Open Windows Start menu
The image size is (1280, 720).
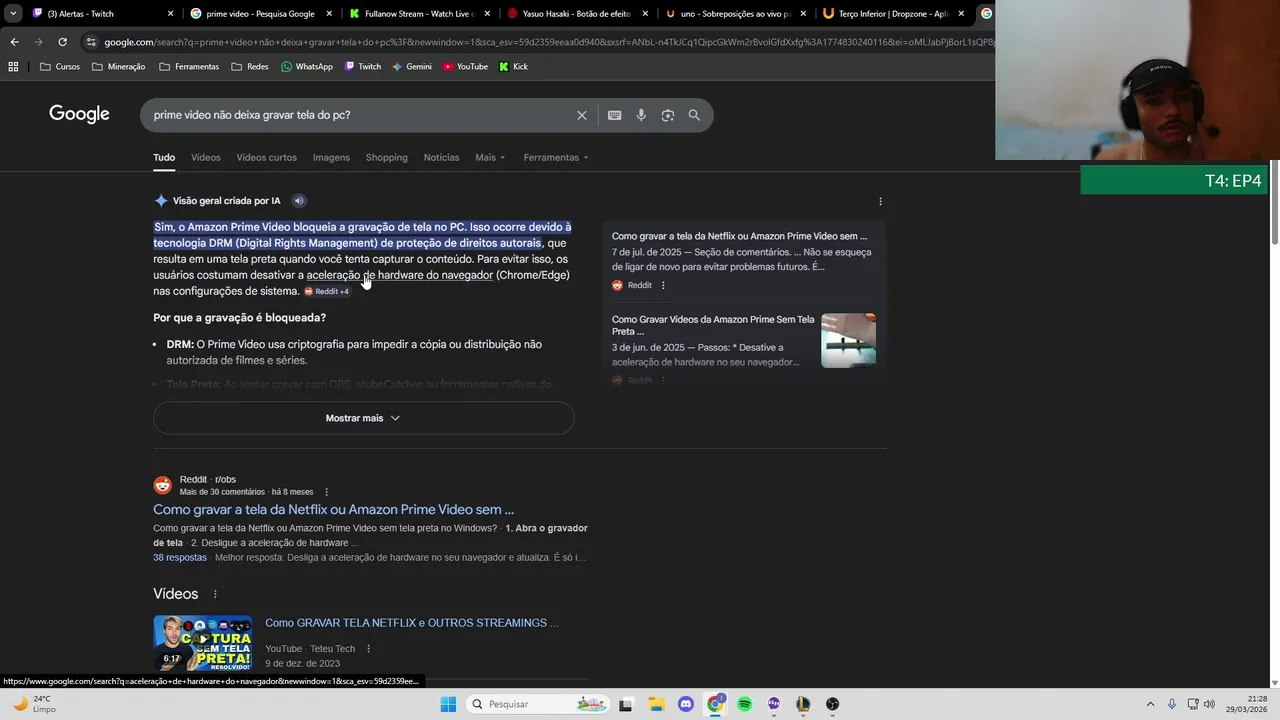[x=448, y=704]
